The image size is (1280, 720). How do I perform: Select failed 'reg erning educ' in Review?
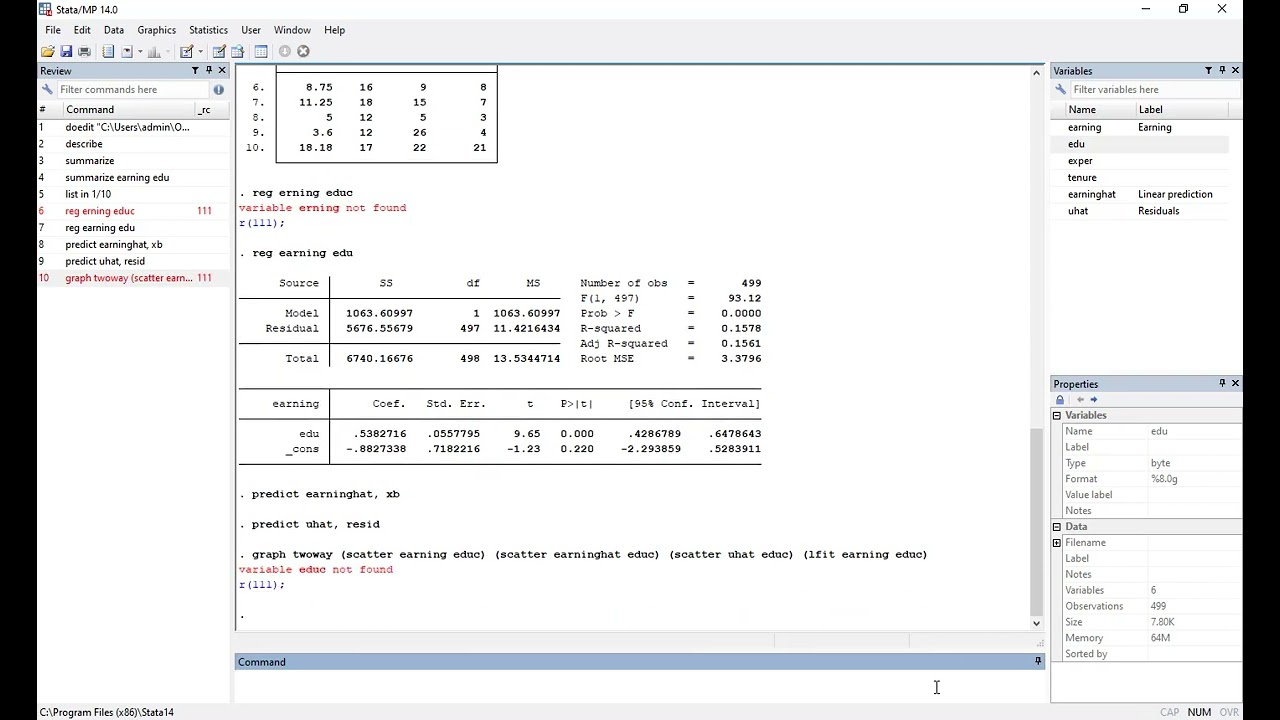132,211
